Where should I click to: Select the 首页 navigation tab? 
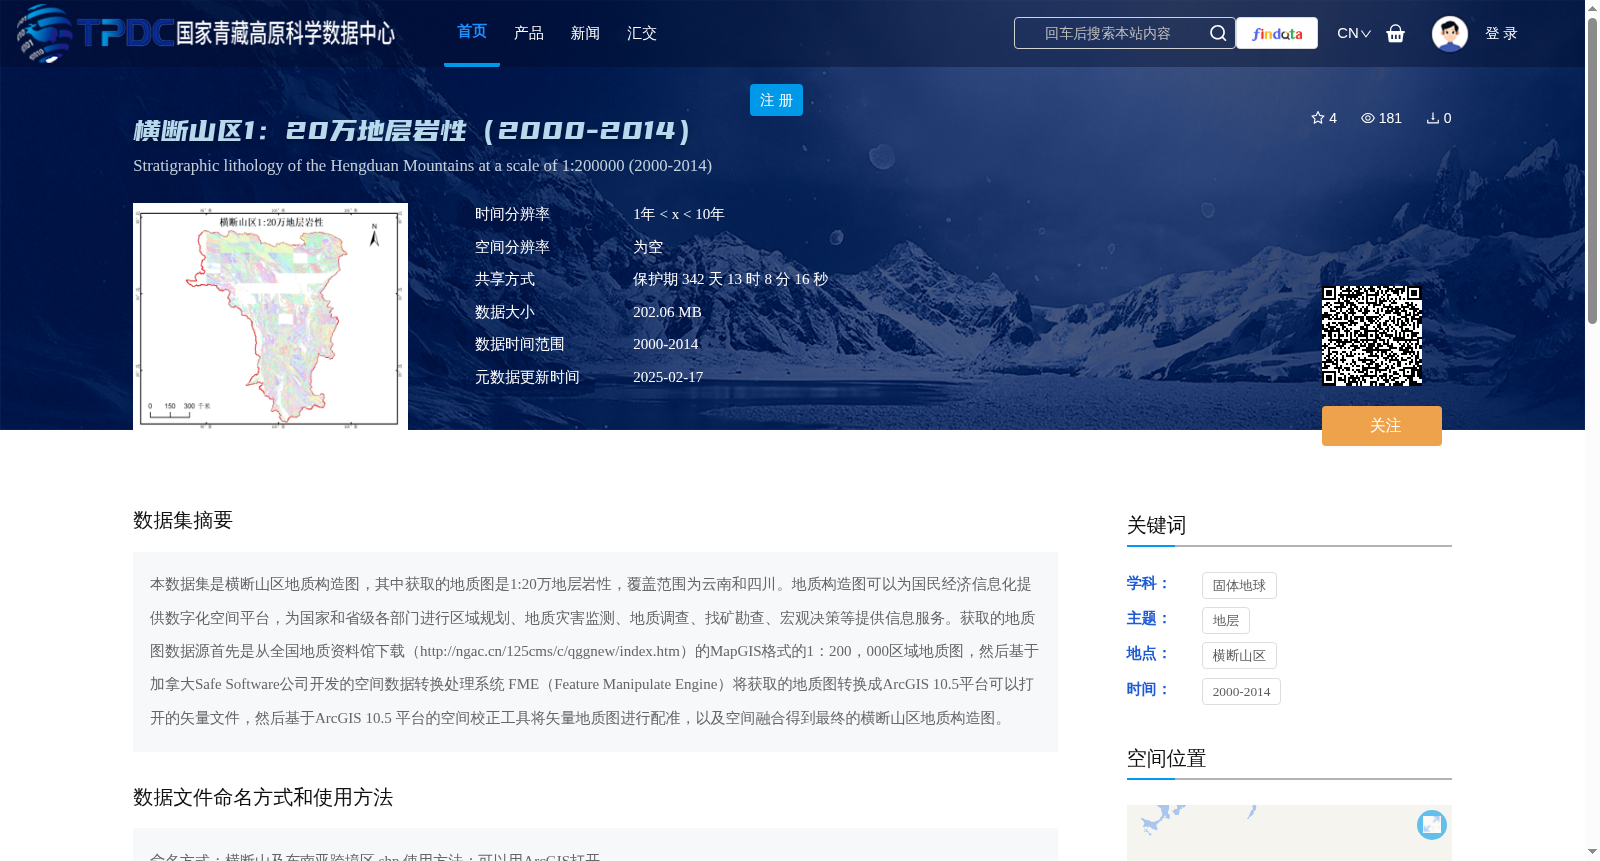472,32
